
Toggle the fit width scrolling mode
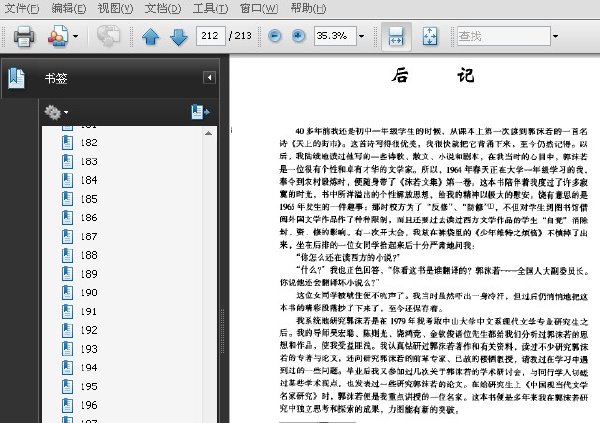396,36
